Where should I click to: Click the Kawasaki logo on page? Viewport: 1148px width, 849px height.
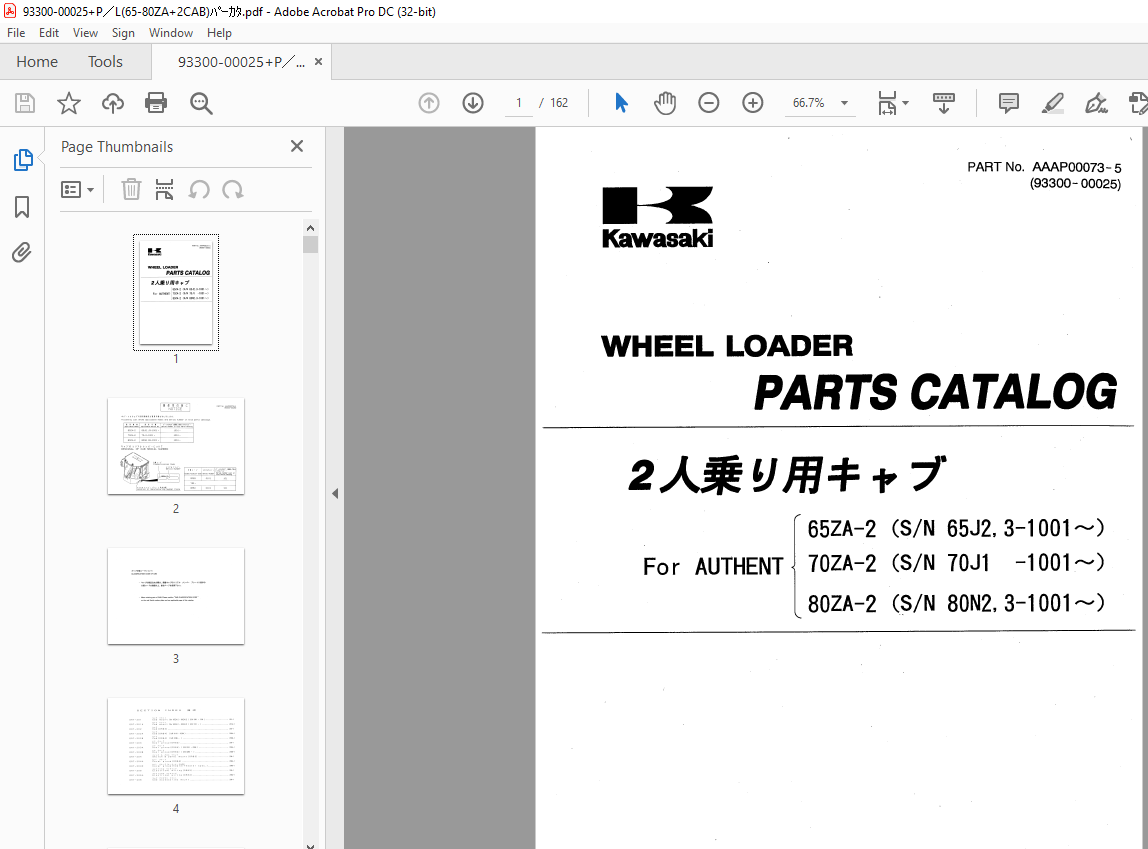(657, 217)
